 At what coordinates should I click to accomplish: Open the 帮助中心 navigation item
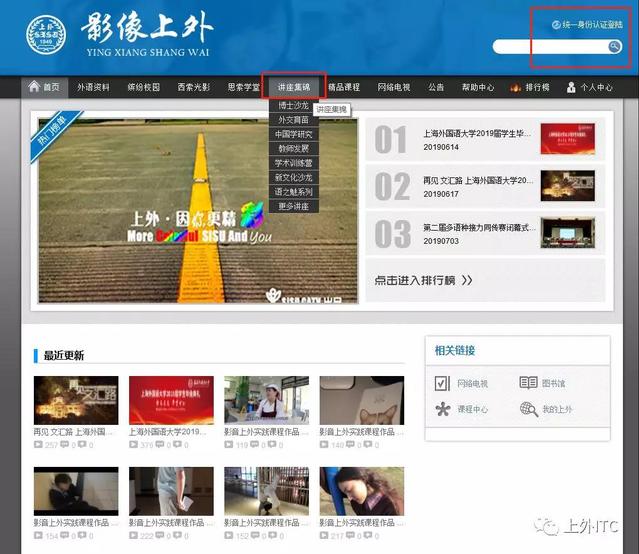tap(478, 87)
